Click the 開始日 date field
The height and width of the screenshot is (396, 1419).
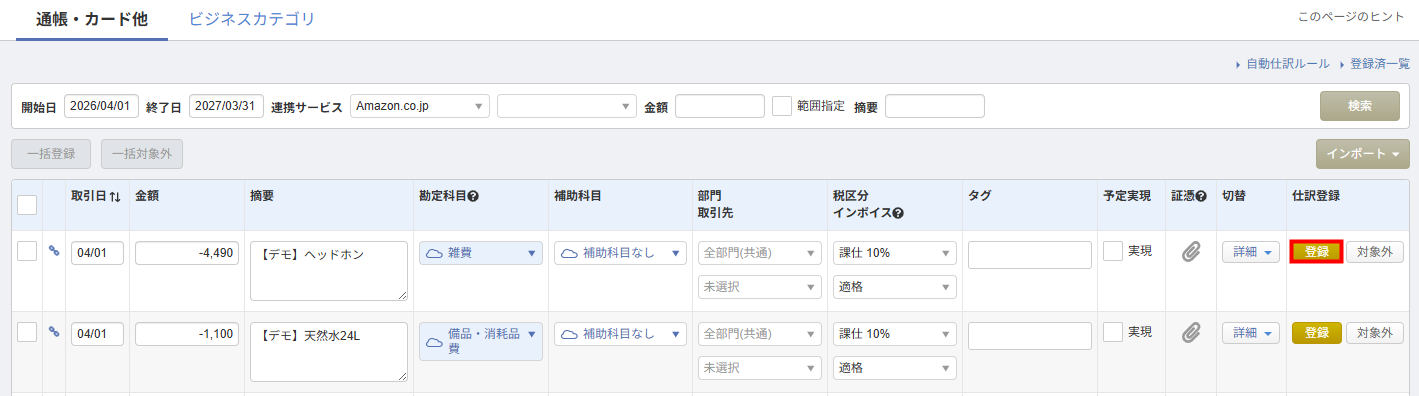tap(101, 106)
